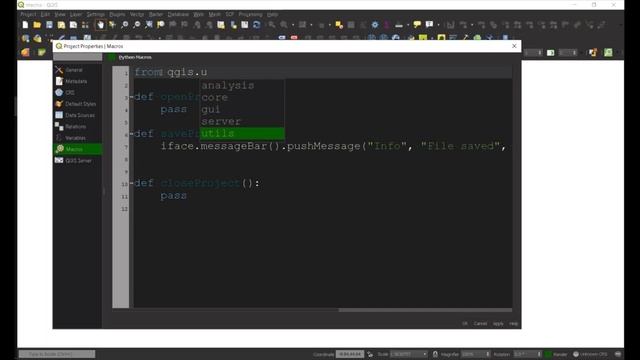Collapse the fold marker on line 10

coord(131,184)
